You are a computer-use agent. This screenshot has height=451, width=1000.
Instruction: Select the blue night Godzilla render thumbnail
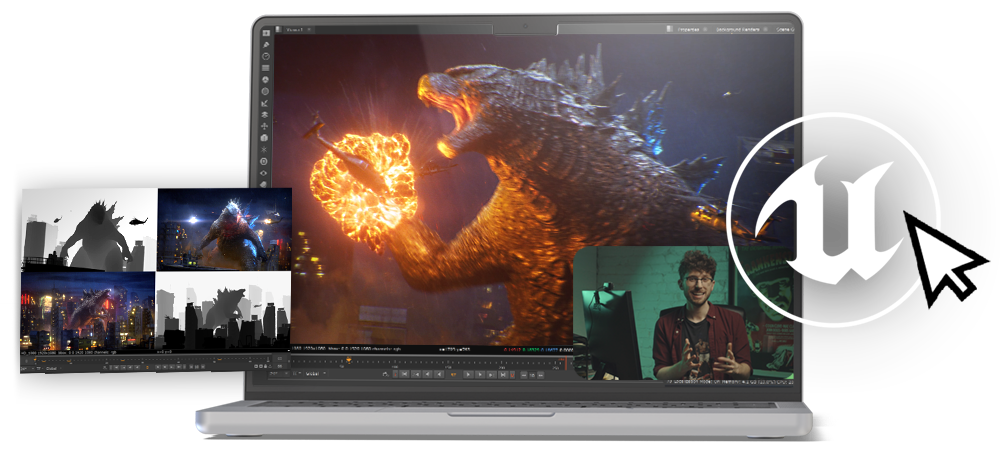pyautogui.click(x=224, y=229)
